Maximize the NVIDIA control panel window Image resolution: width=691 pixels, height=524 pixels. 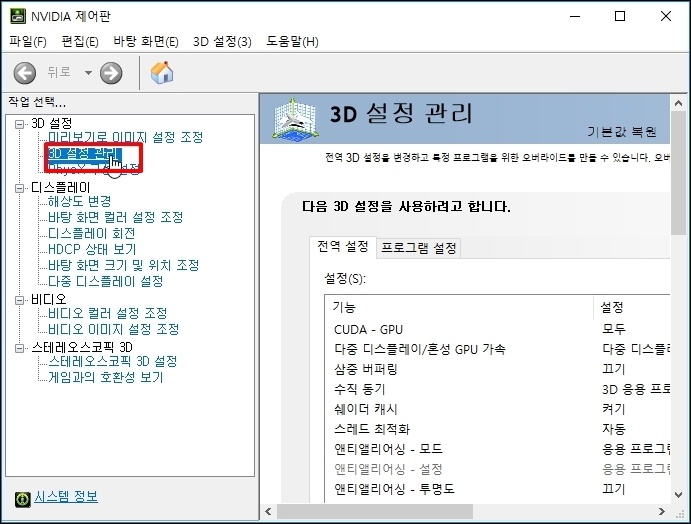[x=620, y=16]
